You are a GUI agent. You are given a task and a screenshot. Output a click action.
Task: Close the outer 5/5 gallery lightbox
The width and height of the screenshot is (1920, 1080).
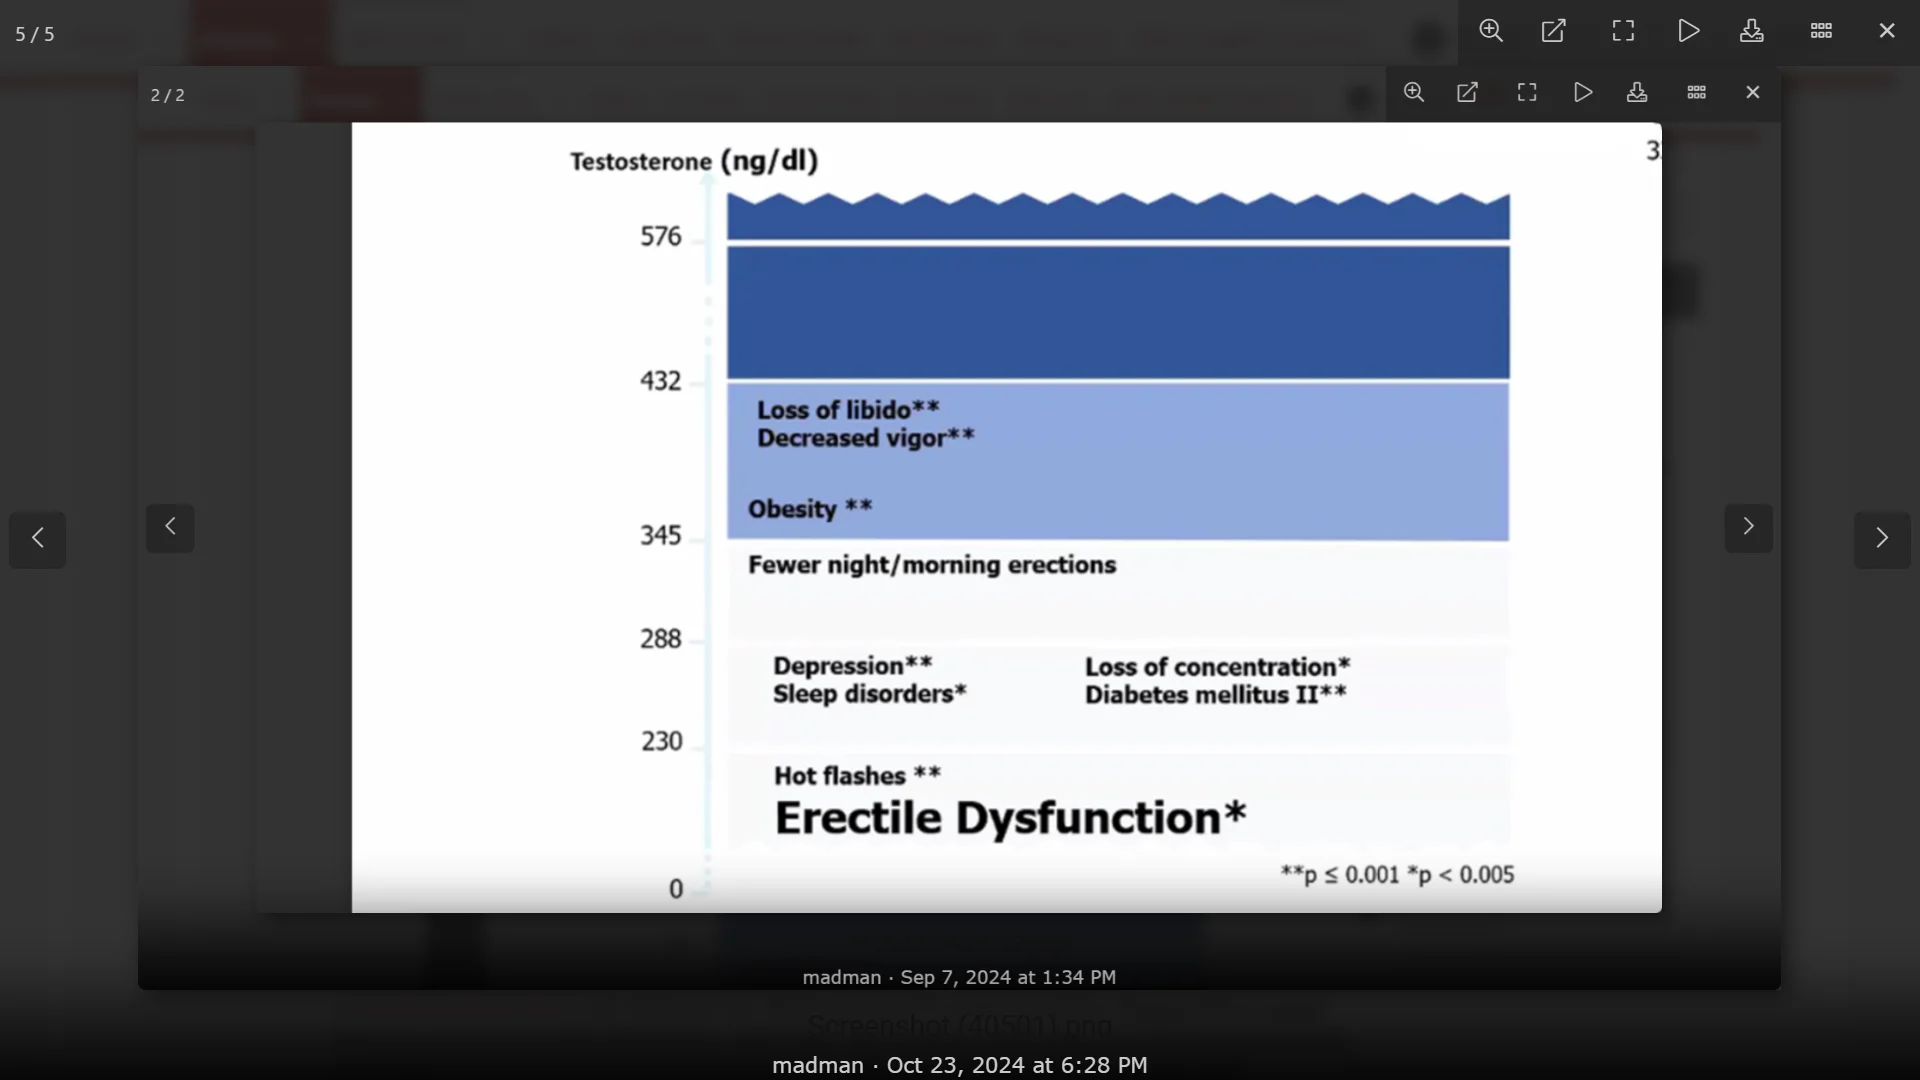coord(1887,31)
